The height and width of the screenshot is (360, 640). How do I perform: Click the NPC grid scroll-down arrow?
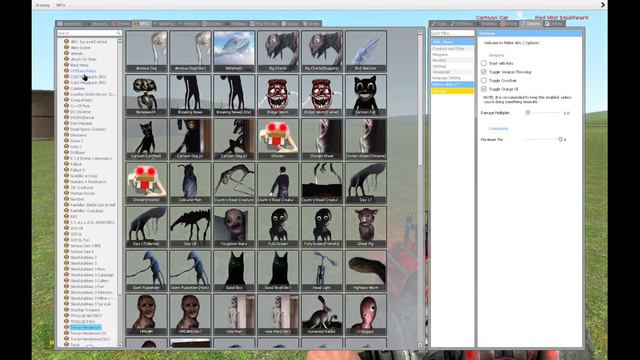tap(420, 345)
